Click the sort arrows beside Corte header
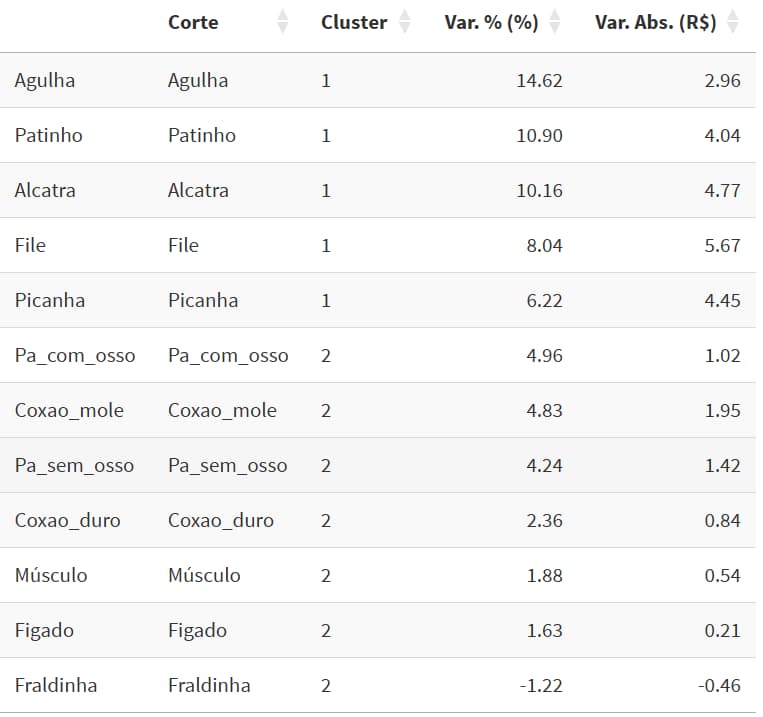Image resolution: width=763 pixels, height=717 pixels. point(283,22)
